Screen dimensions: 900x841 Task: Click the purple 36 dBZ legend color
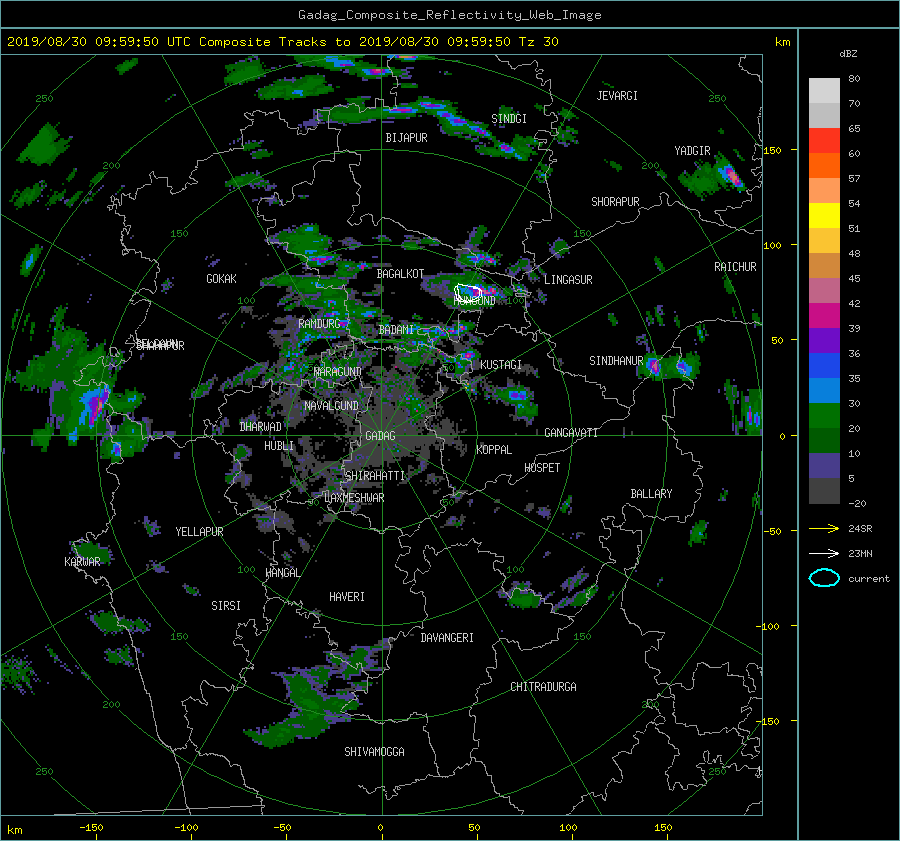824,340
